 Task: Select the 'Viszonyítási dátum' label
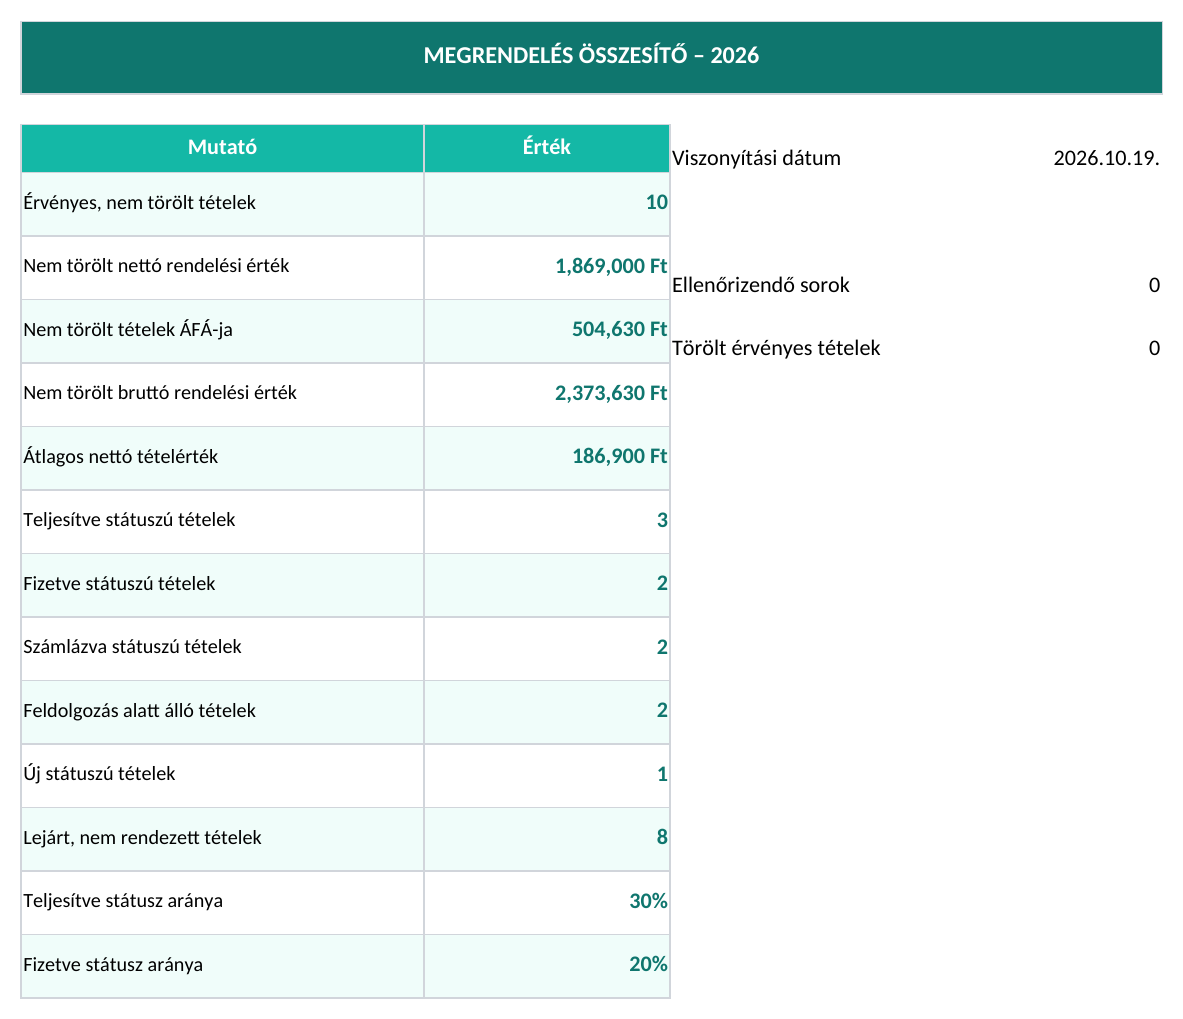point(756,158)
